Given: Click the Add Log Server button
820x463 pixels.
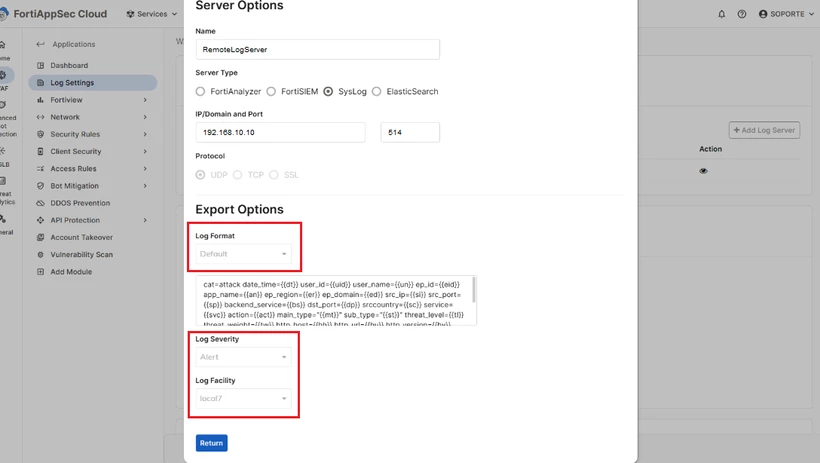Looking at the screenshot, I should (x=764, y=130).
